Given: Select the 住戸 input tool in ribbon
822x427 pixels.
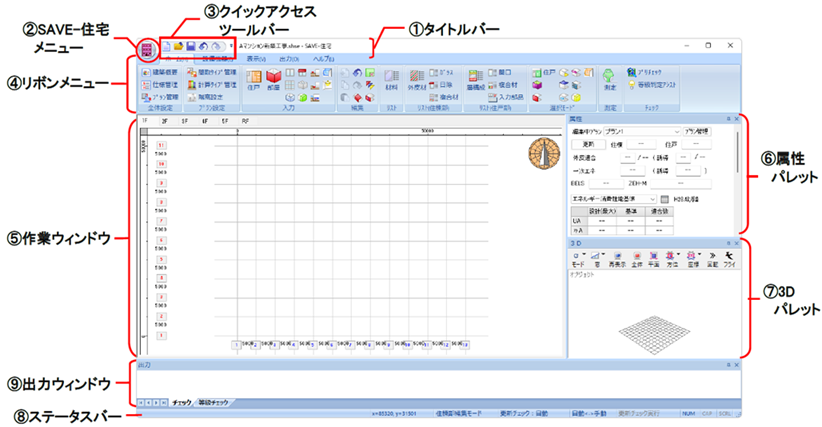Looking at the screenshot, I should point(253,83).
